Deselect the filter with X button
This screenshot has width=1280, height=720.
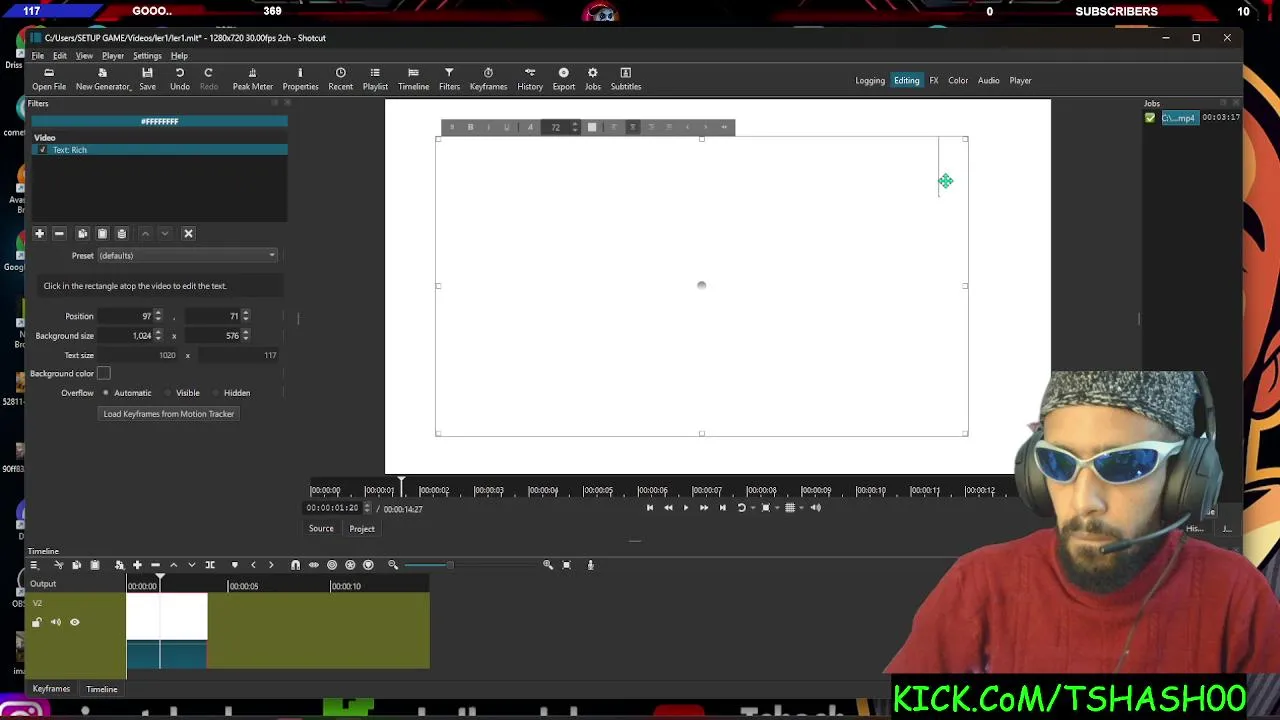pyautogui.click(x=188, y=233)
